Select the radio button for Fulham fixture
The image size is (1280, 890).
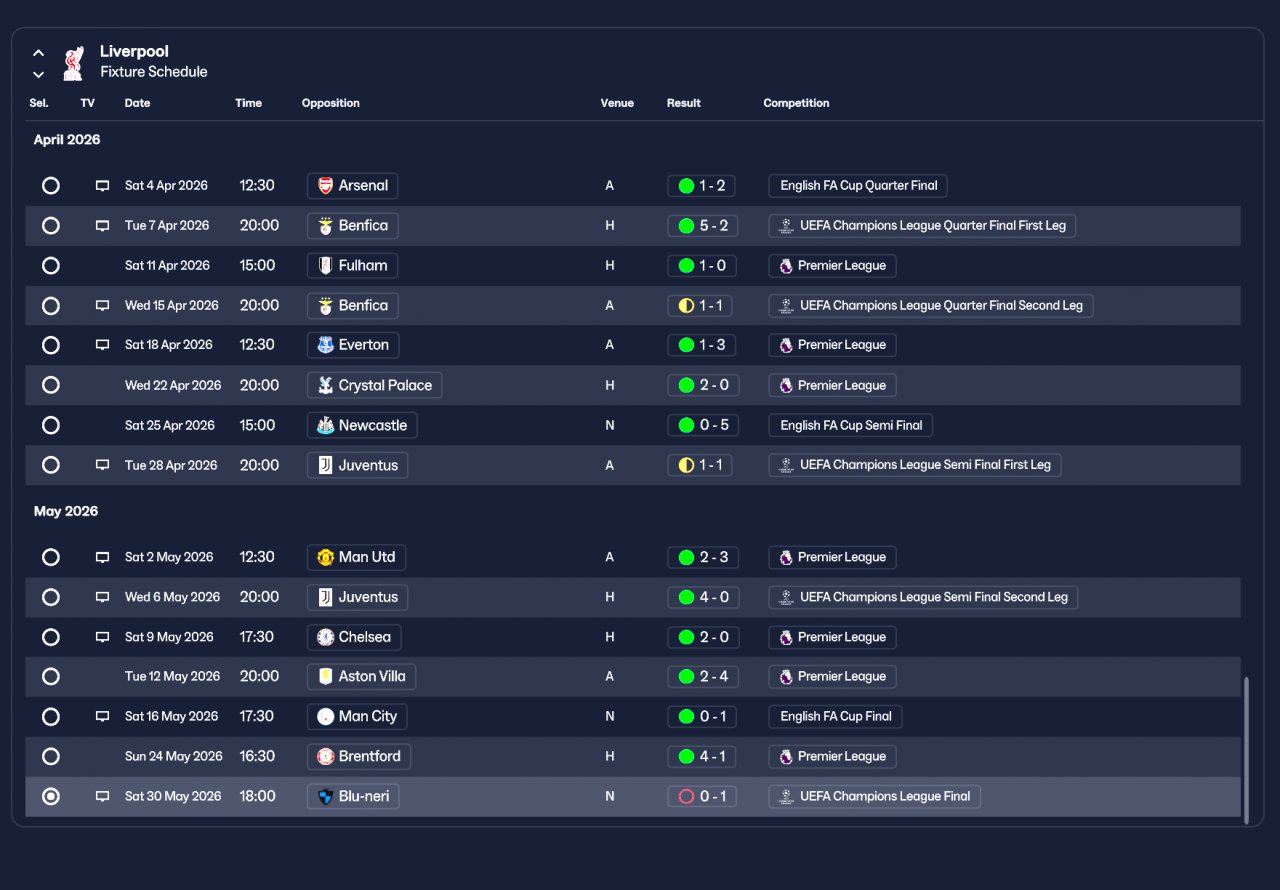51,266
